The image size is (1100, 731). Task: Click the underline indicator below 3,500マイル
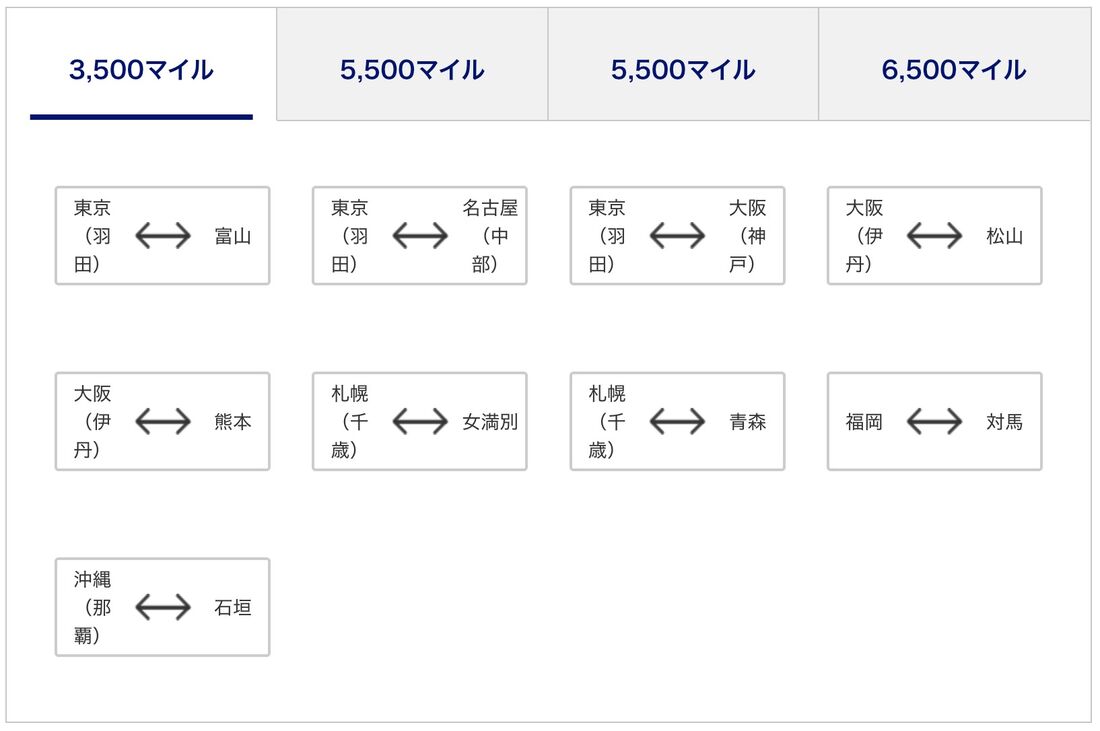click(x=140, y=117)
